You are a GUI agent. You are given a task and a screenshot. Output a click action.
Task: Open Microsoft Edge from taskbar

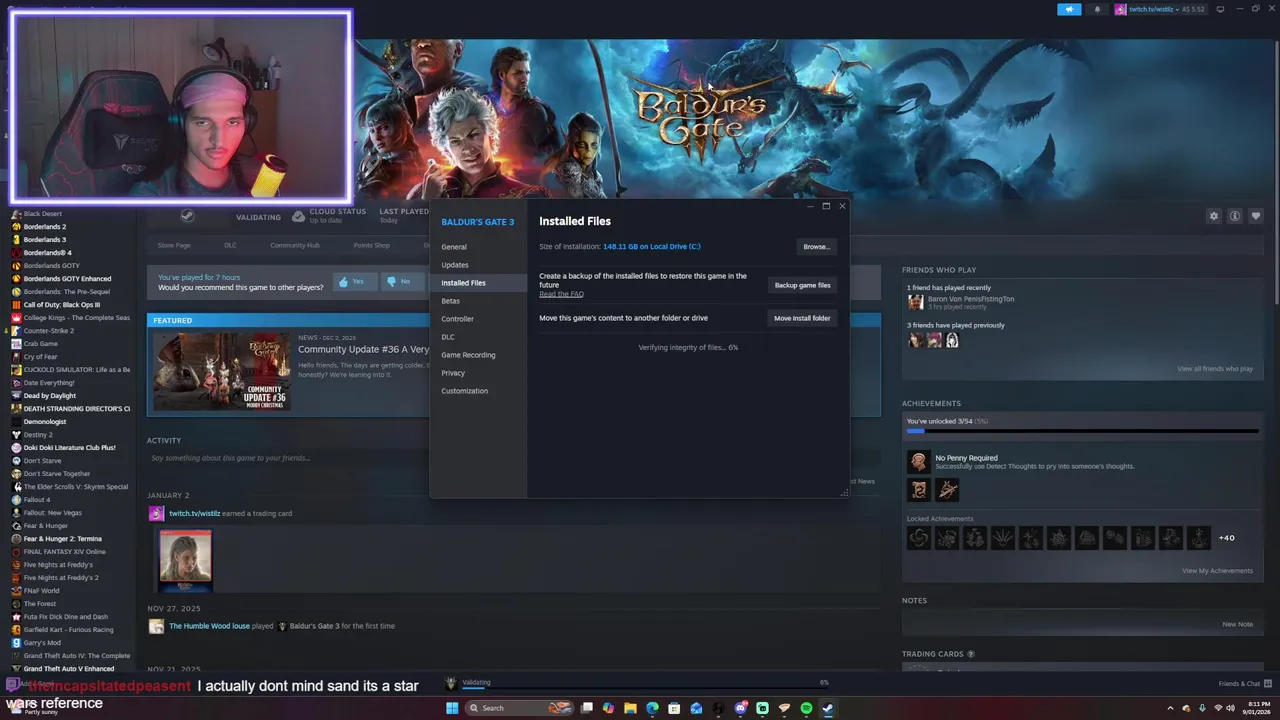pos(652,708)
